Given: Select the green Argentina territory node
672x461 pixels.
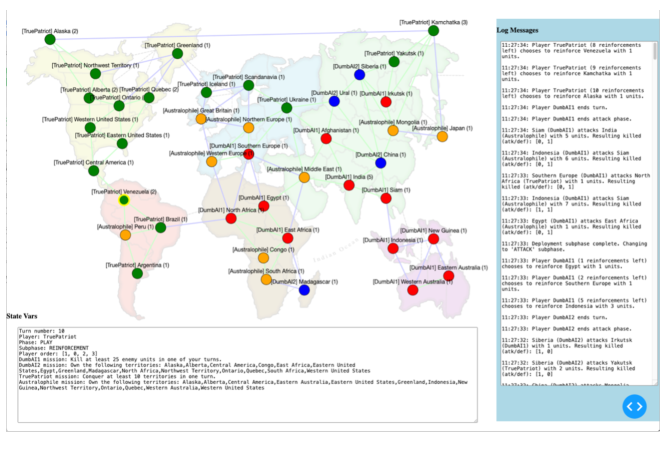Looking at the screenshot, I should (137, 273).
